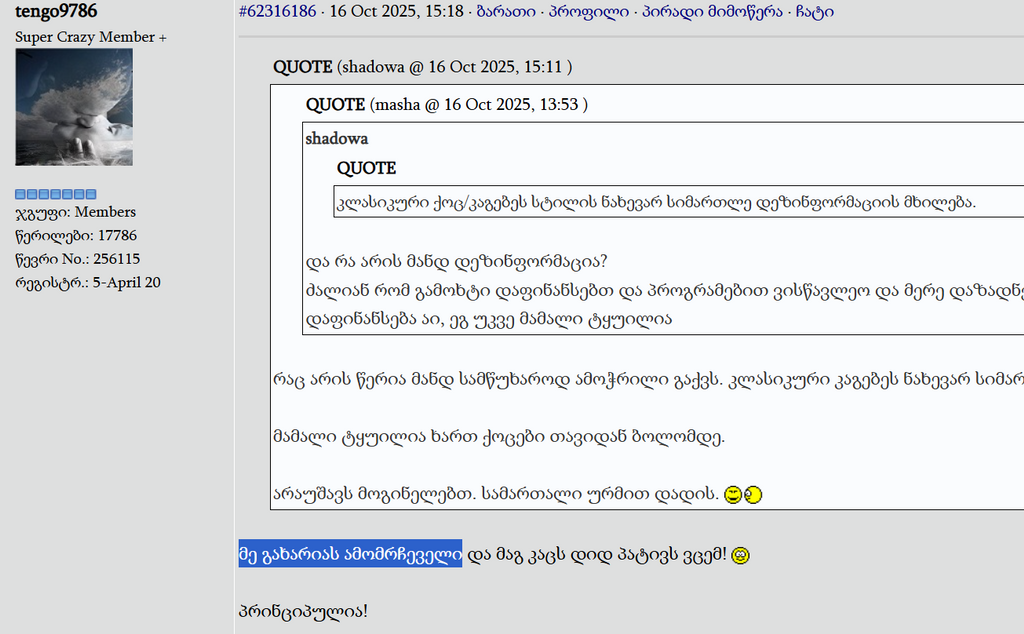Click username tengo9786
This screenshot has height=634, width=1024.
[x=56, y=11]
